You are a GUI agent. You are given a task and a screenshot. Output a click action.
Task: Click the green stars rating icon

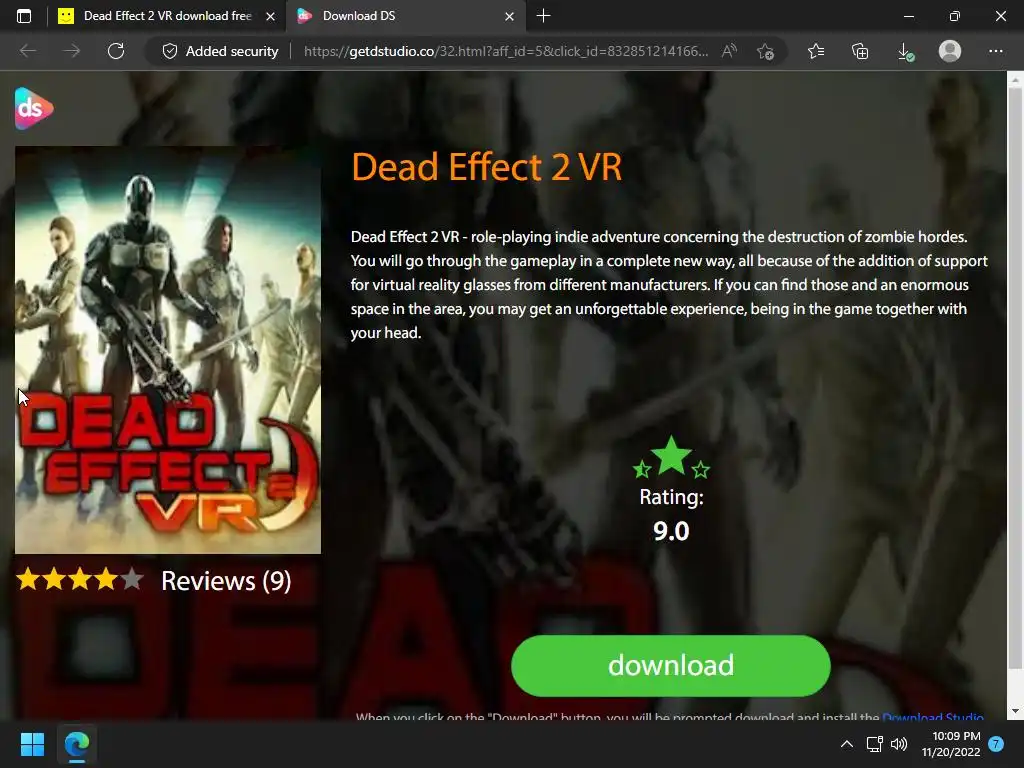coord(671,457)
